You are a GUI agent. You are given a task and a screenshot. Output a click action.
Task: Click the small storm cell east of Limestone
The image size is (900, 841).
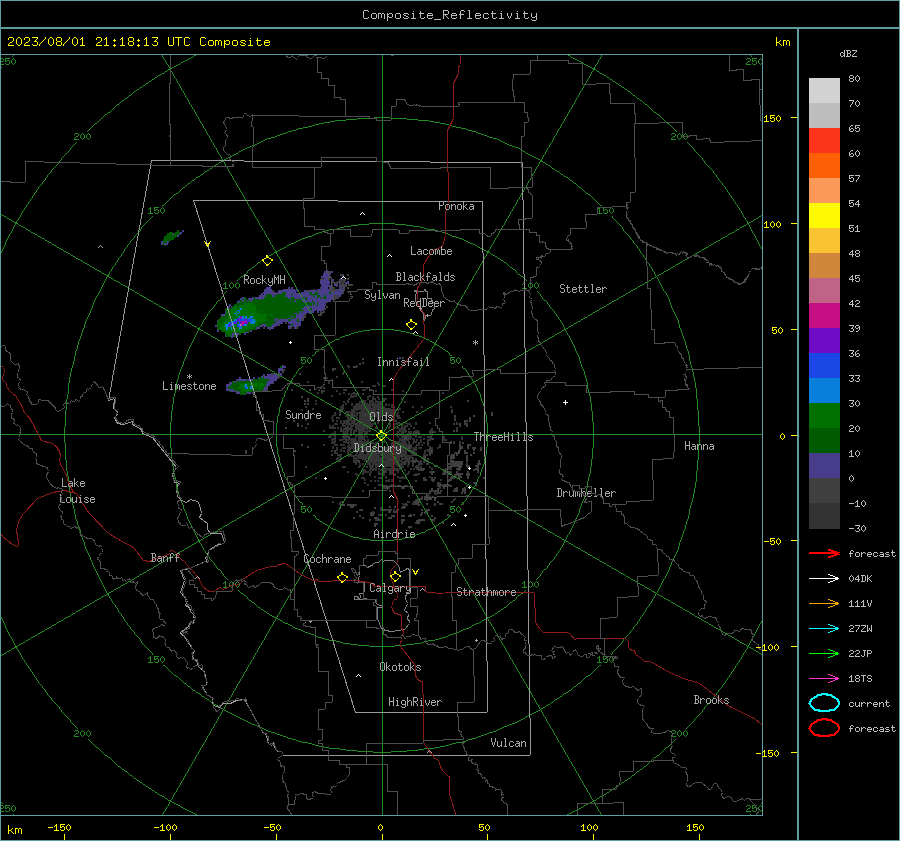[255, 382]
